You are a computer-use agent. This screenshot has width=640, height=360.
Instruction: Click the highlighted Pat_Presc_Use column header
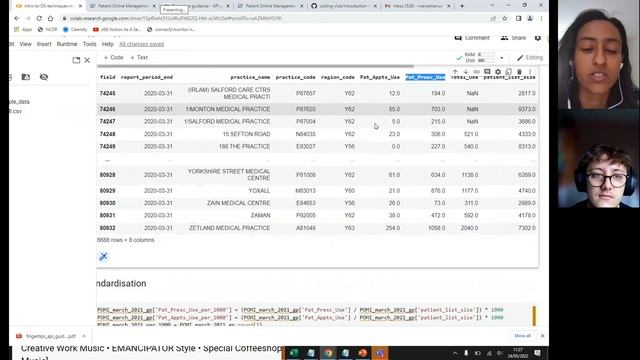click(425, 77)
